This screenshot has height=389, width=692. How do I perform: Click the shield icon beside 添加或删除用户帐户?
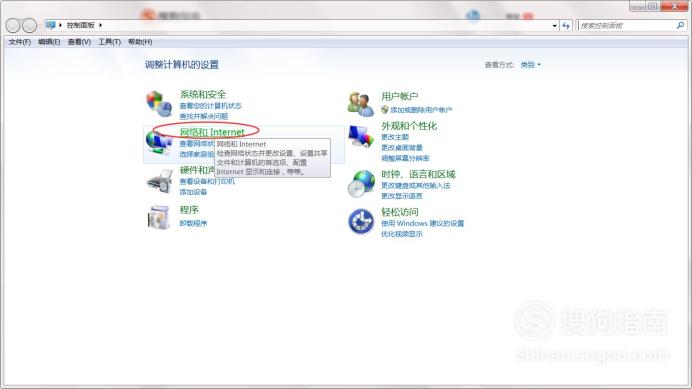(384, 110)
